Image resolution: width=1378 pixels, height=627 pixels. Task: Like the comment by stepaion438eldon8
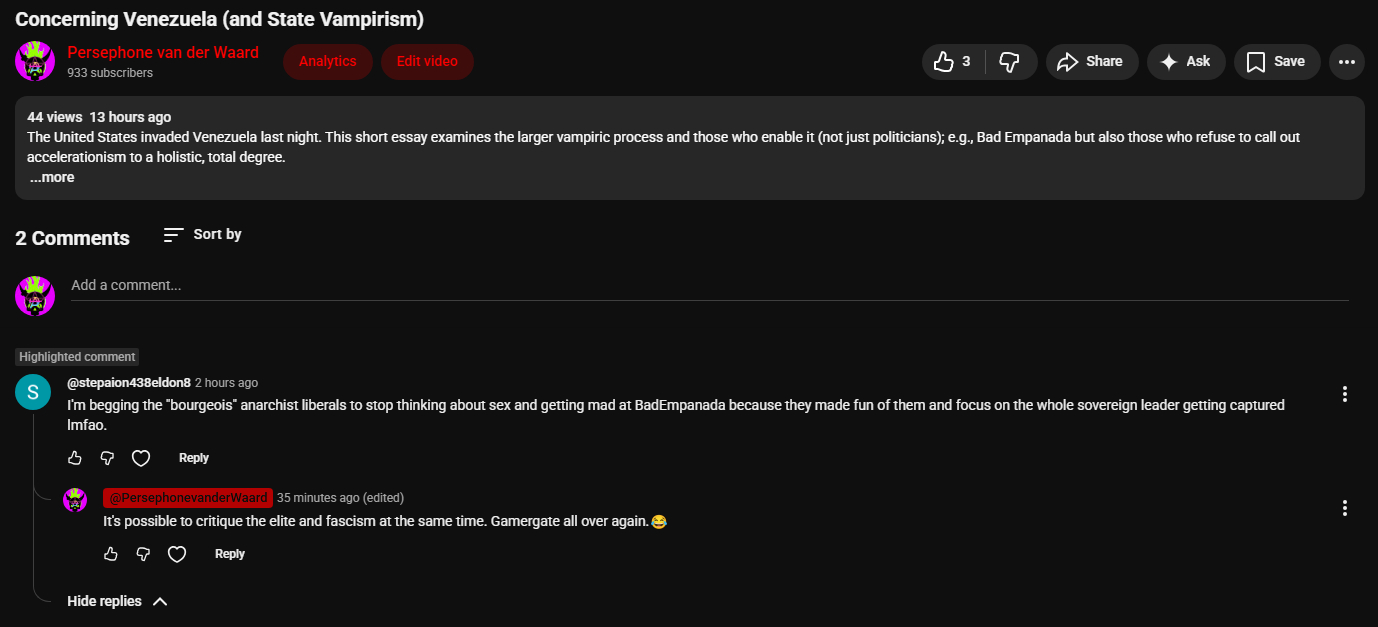click(75, 458)
